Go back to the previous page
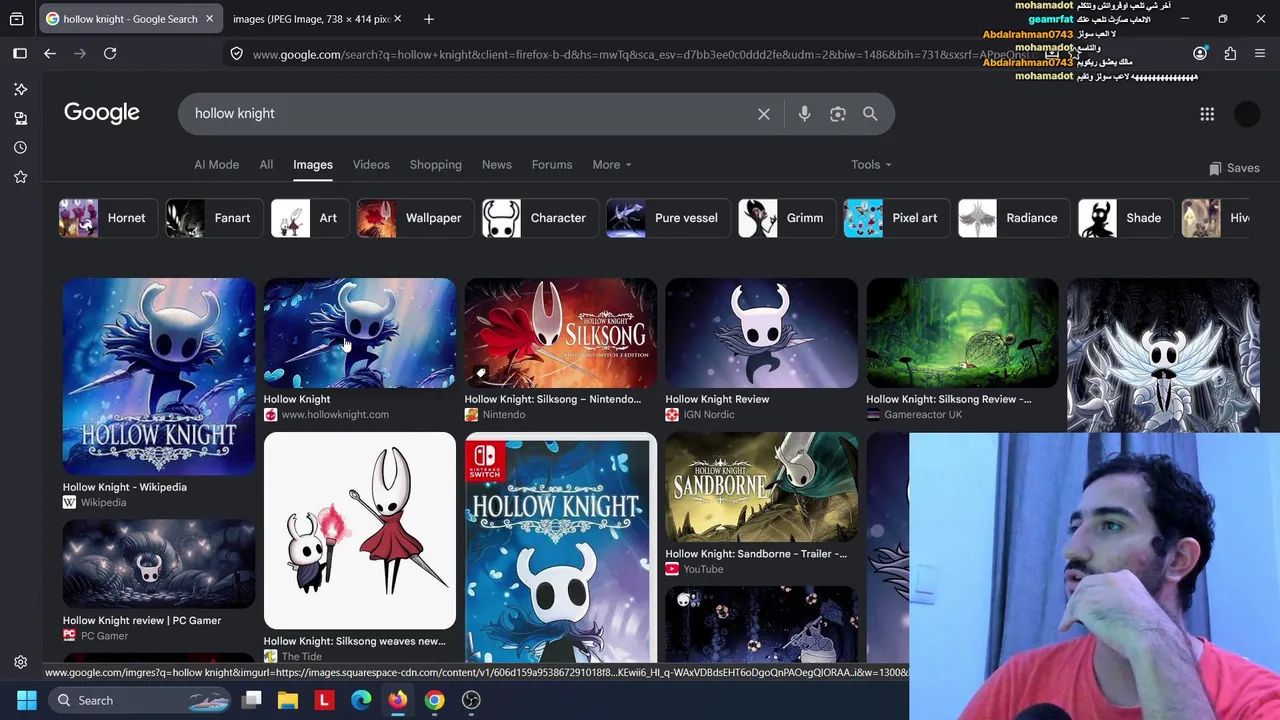This screenshot has height=720, width=1280. point(50,54)
